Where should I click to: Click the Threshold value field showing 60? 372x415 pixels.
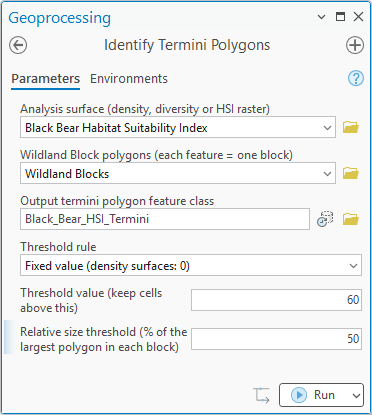(276, 300)
